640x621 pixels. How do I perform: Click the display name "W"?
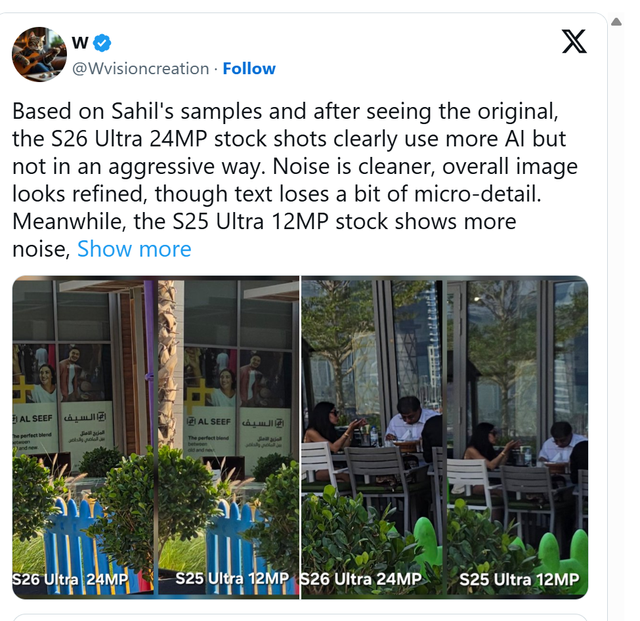pos(79,42)
